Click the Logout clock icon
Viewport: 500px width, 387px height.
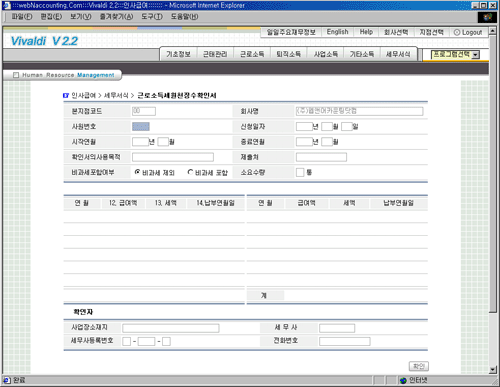pyautogui.click(x=457, y=32)
